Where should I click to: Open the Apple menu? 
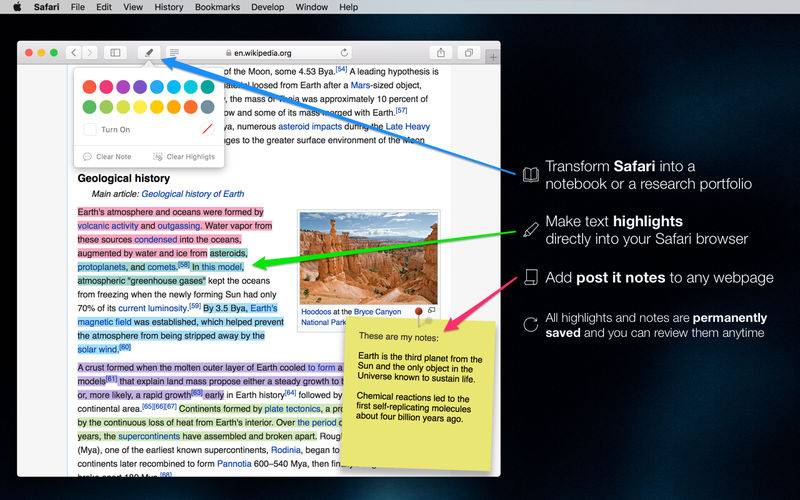tap(17, 7)
